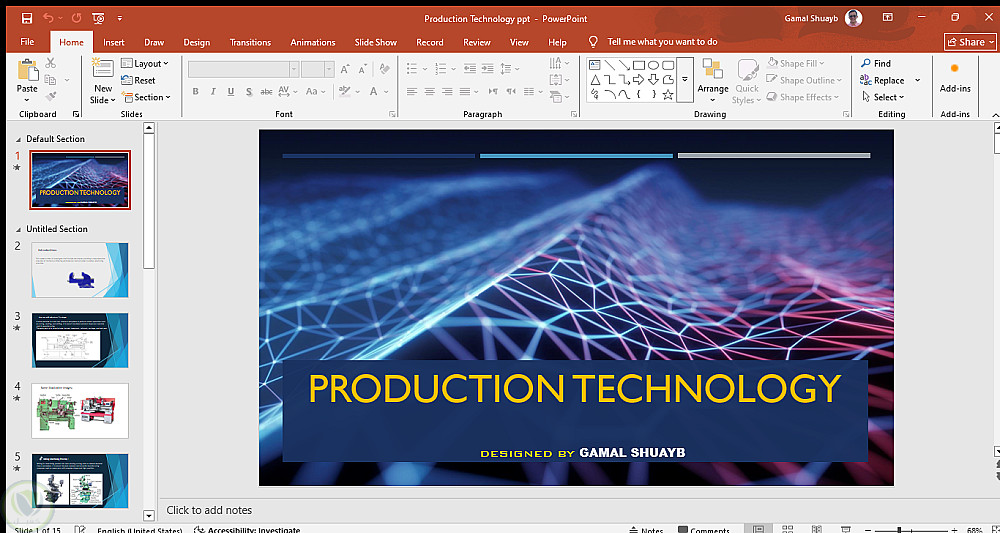Screen dimensions: 1000x533
Task: Click the Format Painter brush icon
Action: pyautogui.click(x=51, y=96)
